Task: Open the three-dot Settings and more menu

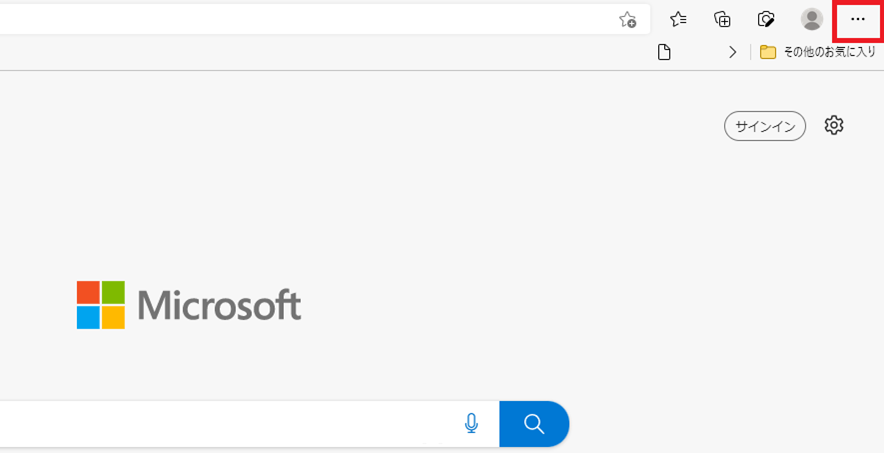Action: coord(858,19)
